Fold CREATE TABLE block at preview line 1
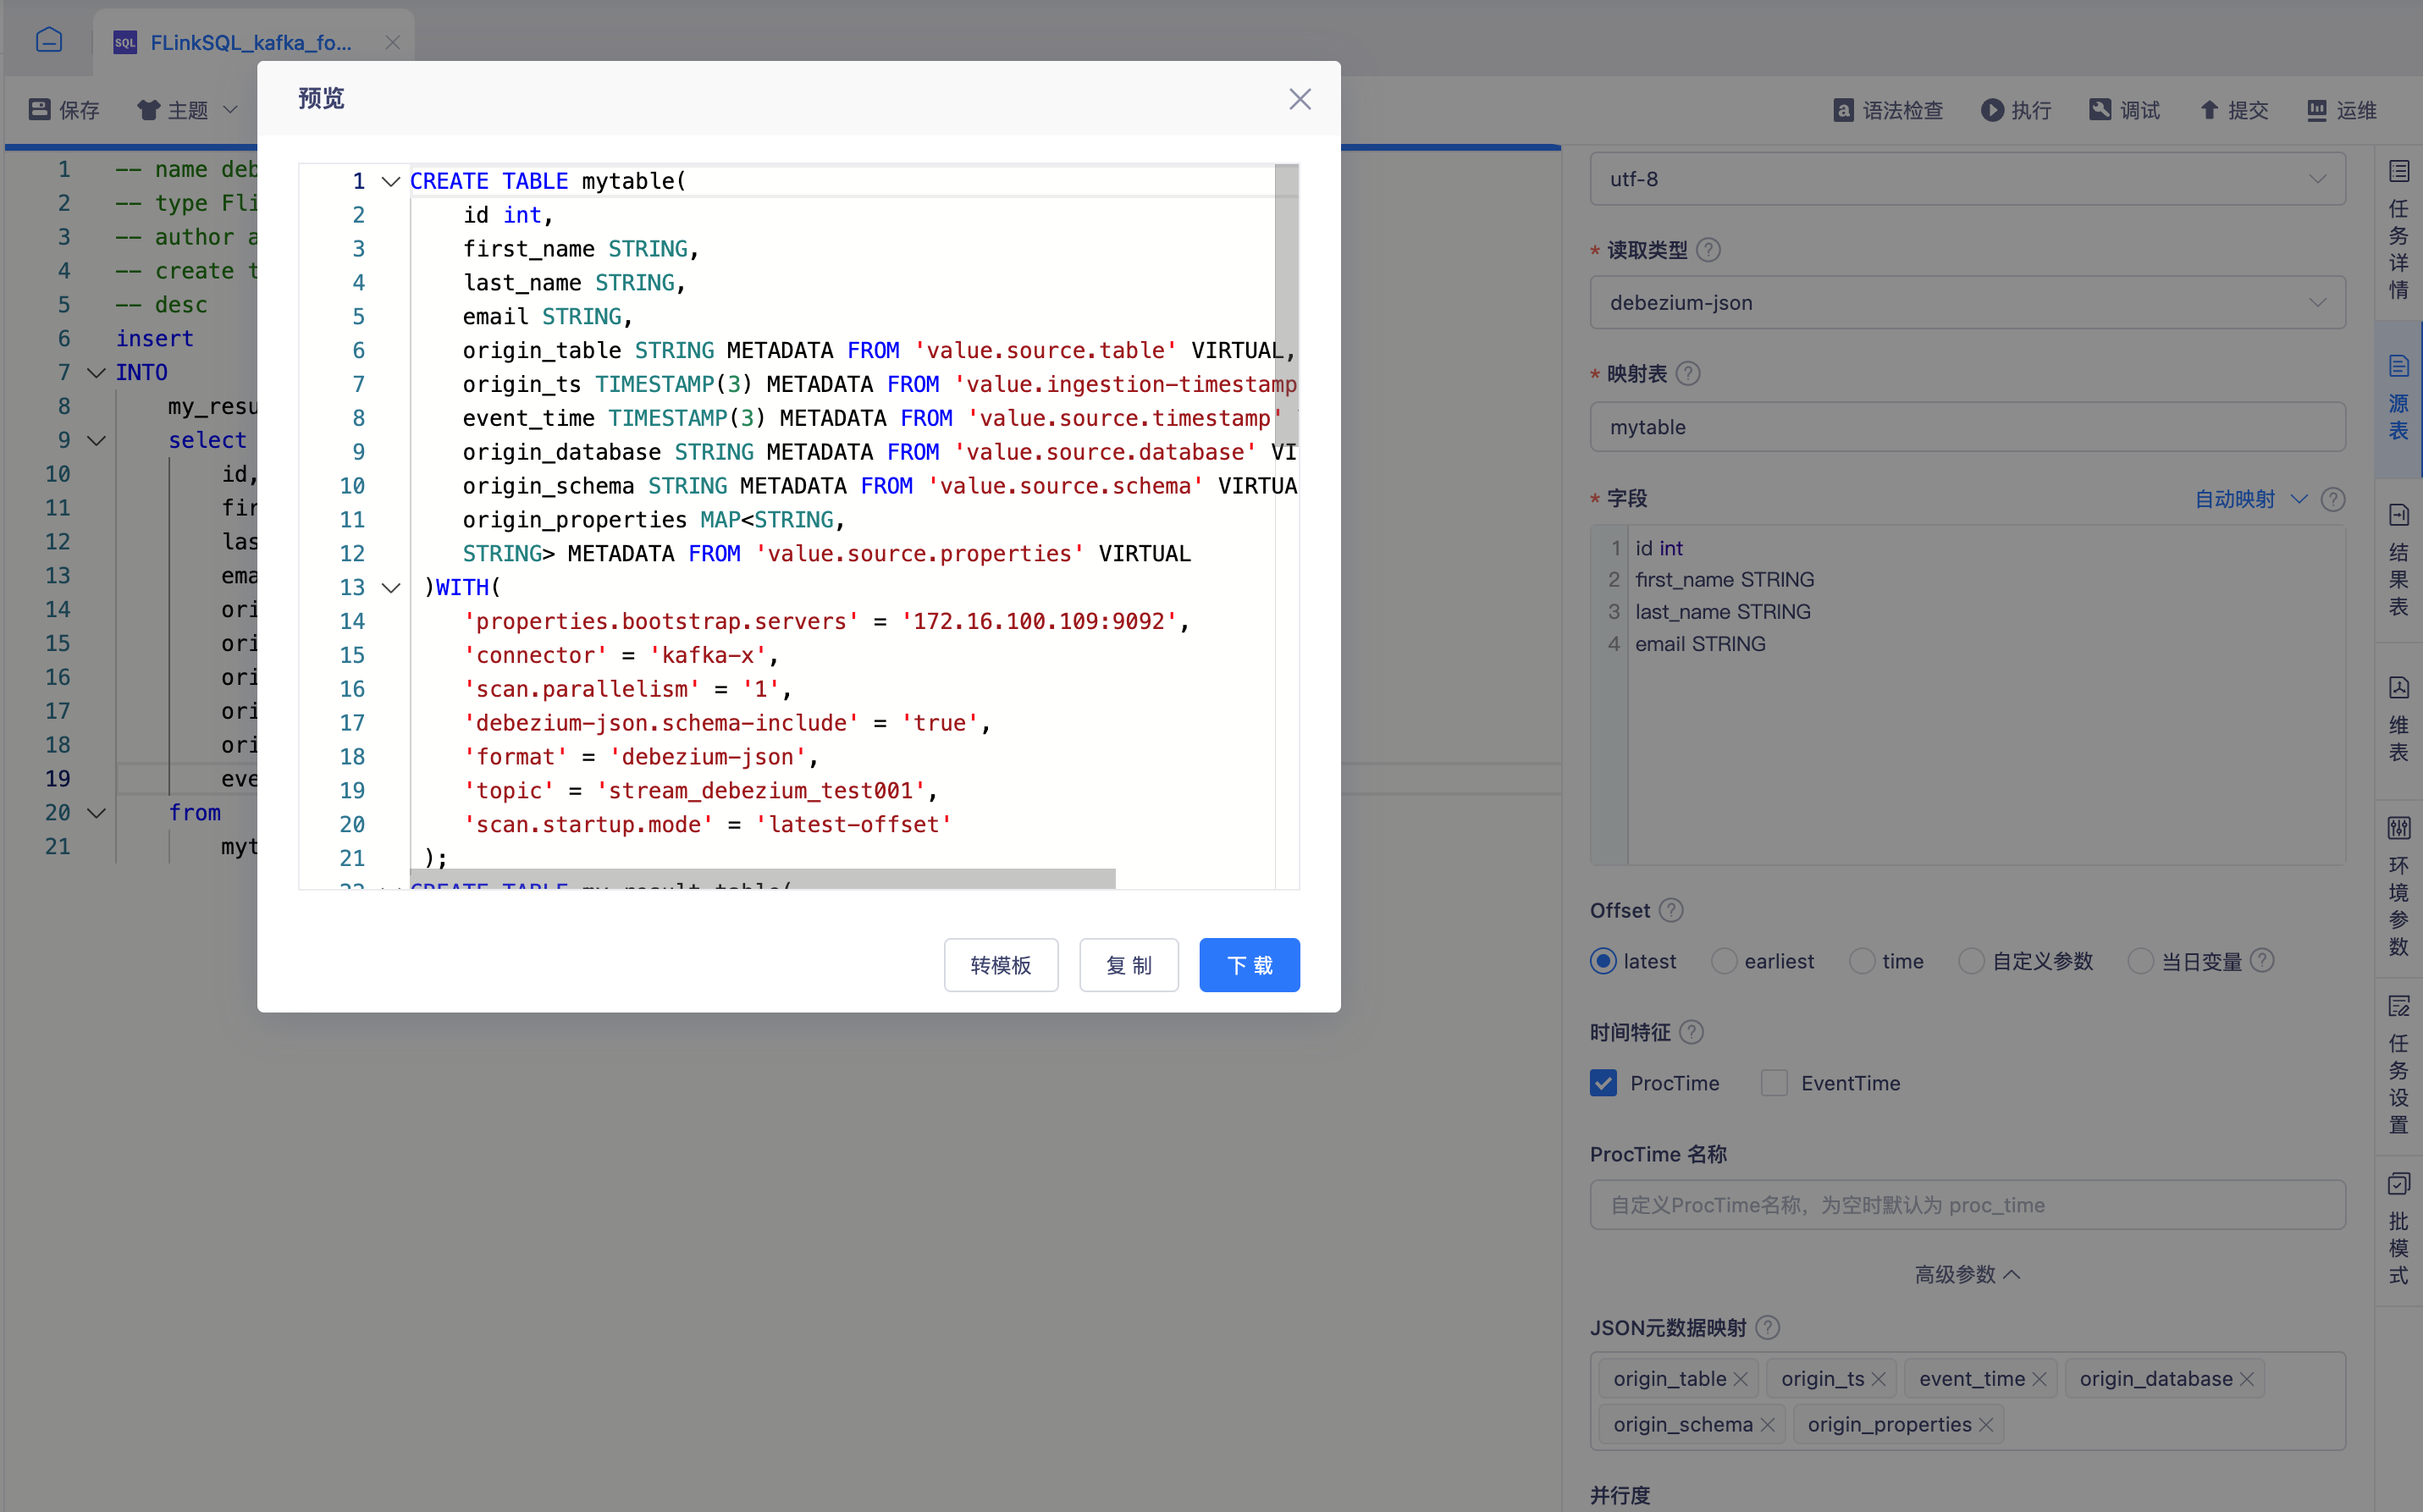Image resolution: width=2423 pixels, height=1512 pixels. tap(391, 181)
